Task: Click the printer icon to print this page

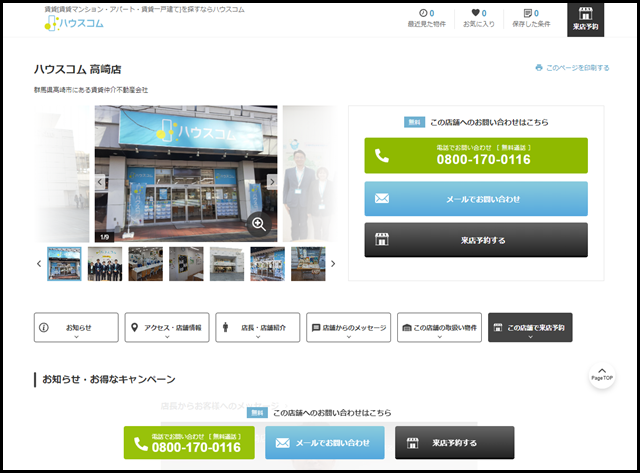Action: tap(539, 68)
